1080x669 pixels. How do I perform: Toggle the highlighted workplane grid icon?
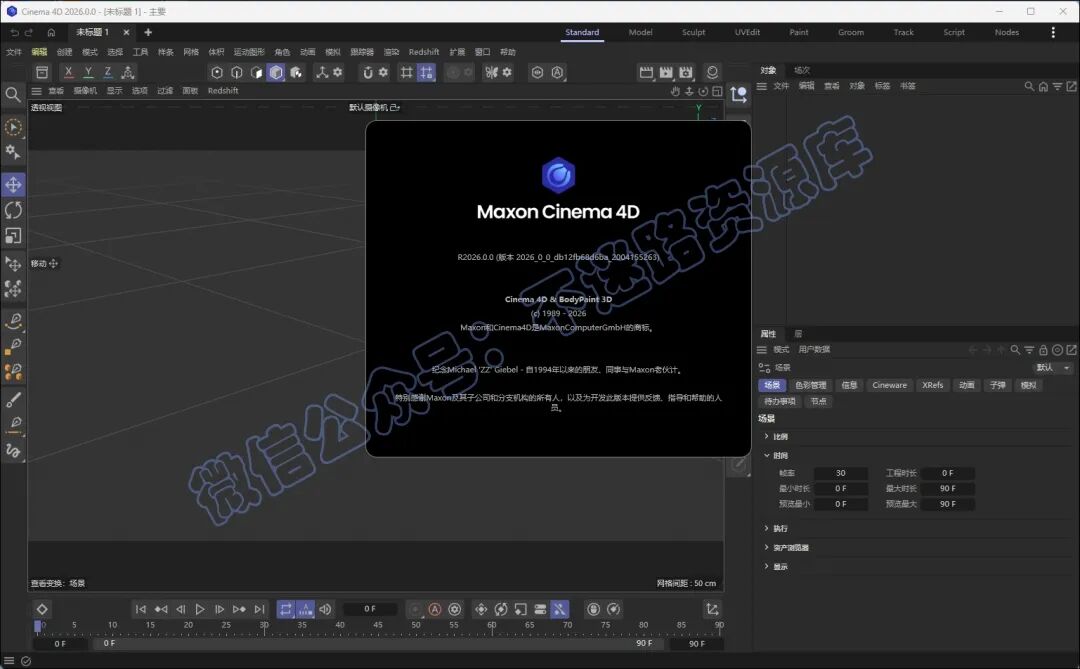[x=426, y=72]
